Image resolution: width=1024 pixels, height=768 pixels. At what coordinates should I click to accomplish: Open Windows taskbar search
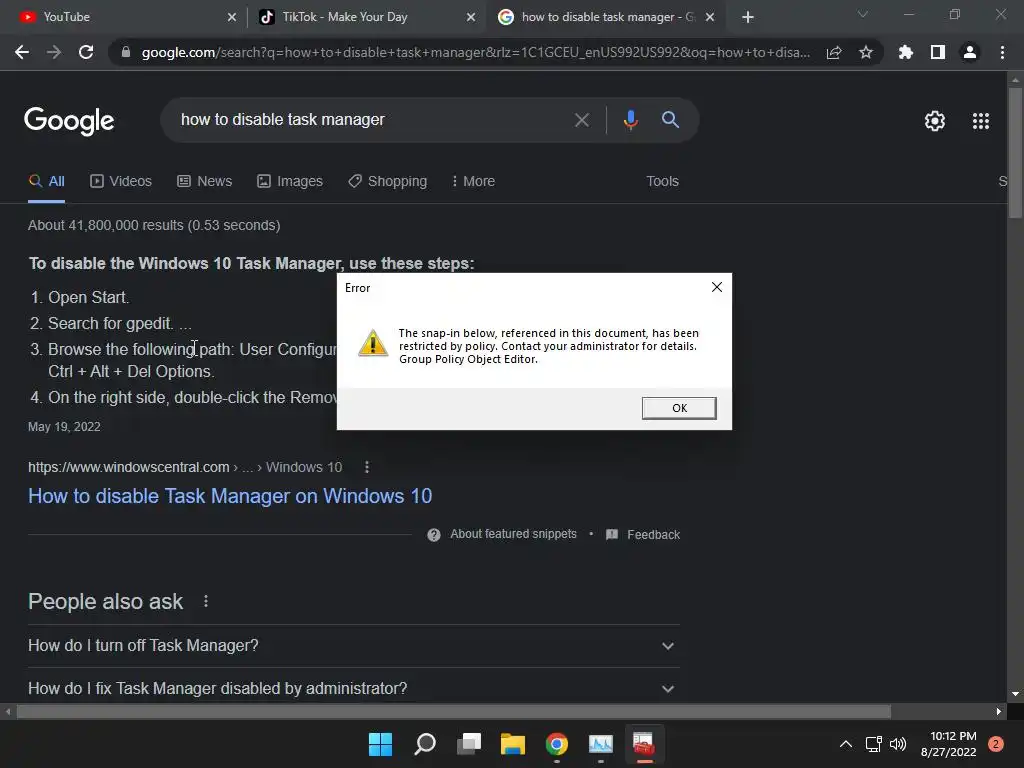coord(424,744)
